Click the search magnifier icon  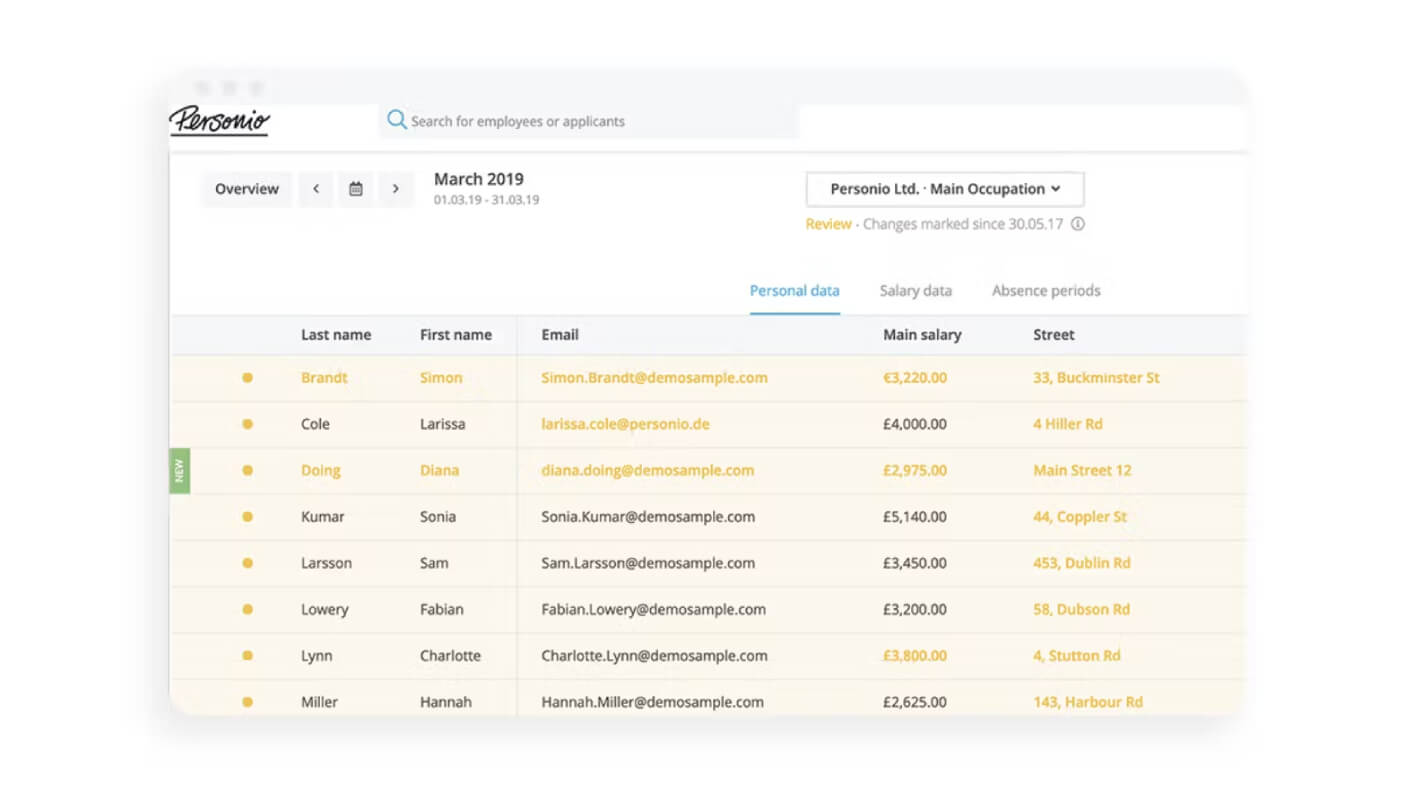click(397, 120)
